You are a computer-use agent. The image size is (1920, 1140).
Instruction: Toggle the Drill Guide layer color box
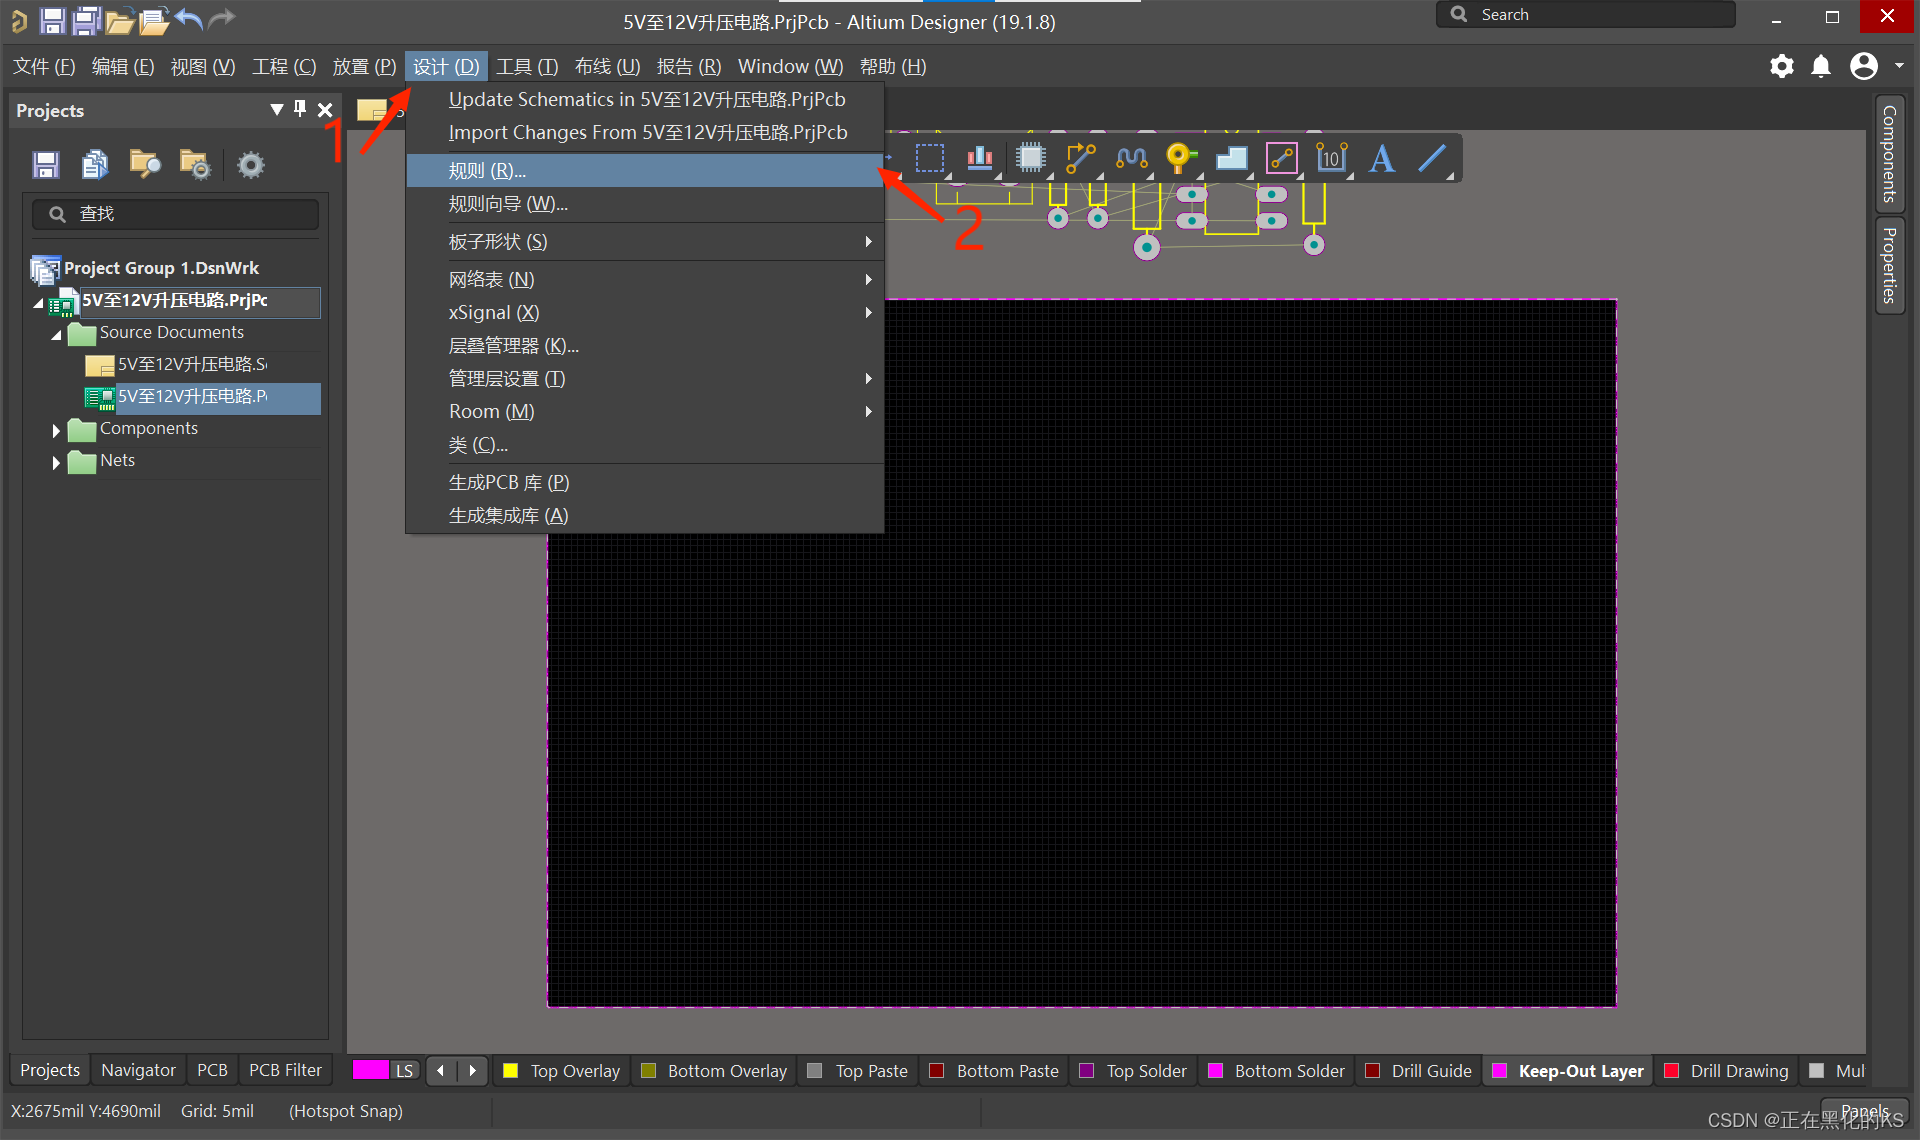click(x=1373, y=1071)
